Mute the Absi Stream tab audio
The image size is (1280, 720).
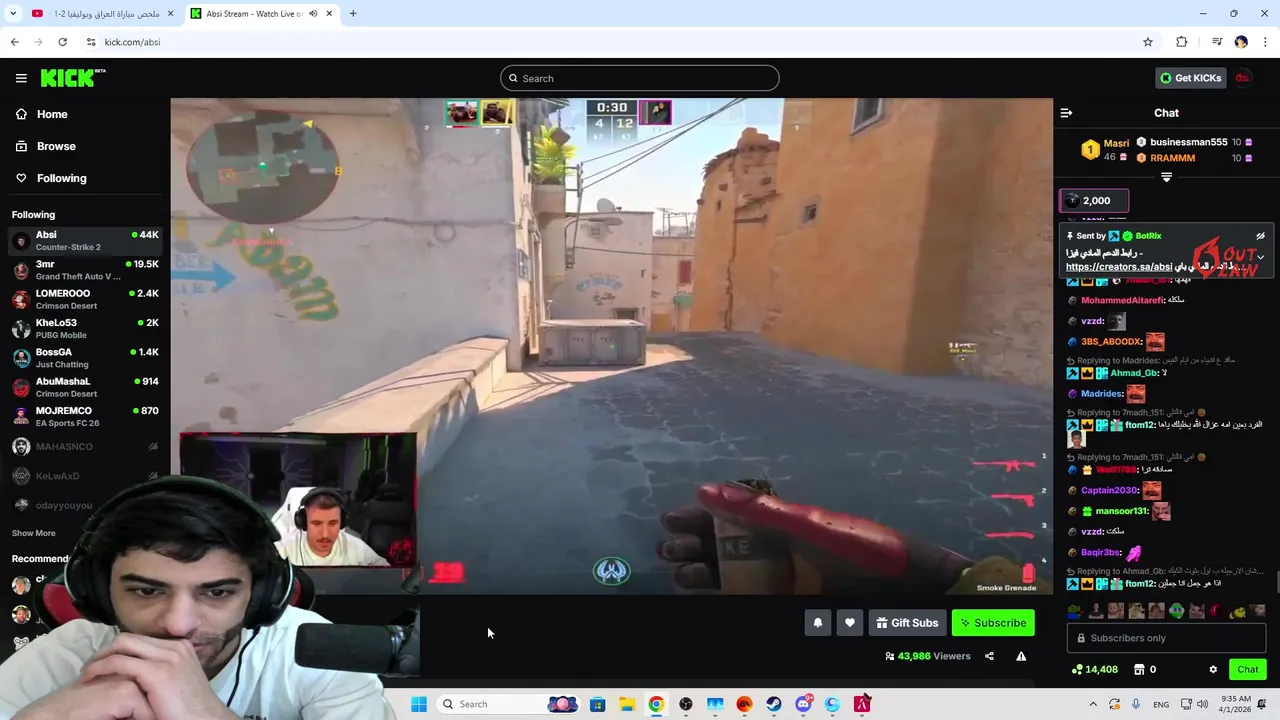[x=313, y=14]
